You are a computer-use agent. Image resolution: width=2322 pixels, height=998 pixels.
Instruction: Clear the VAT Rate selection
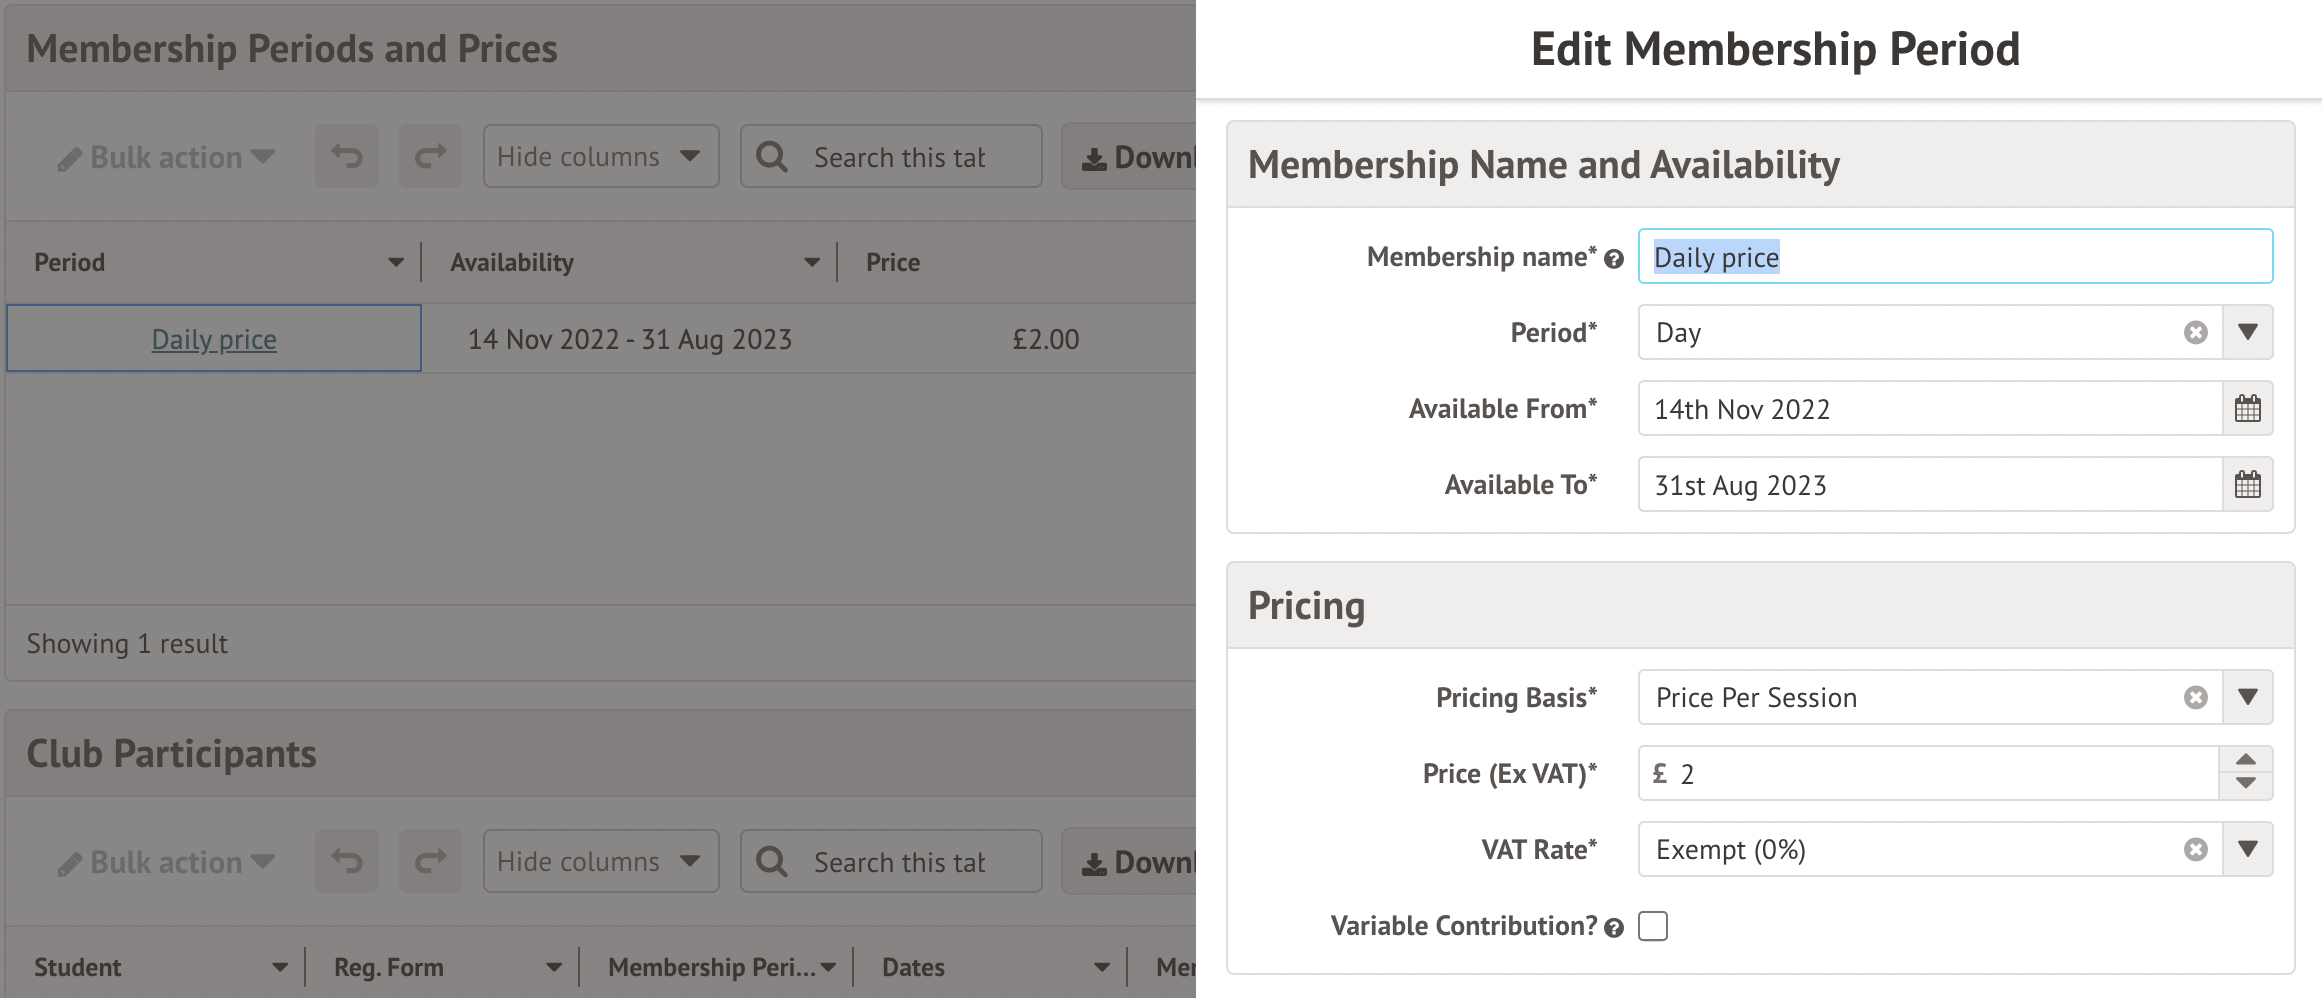tap(2195, 850)
